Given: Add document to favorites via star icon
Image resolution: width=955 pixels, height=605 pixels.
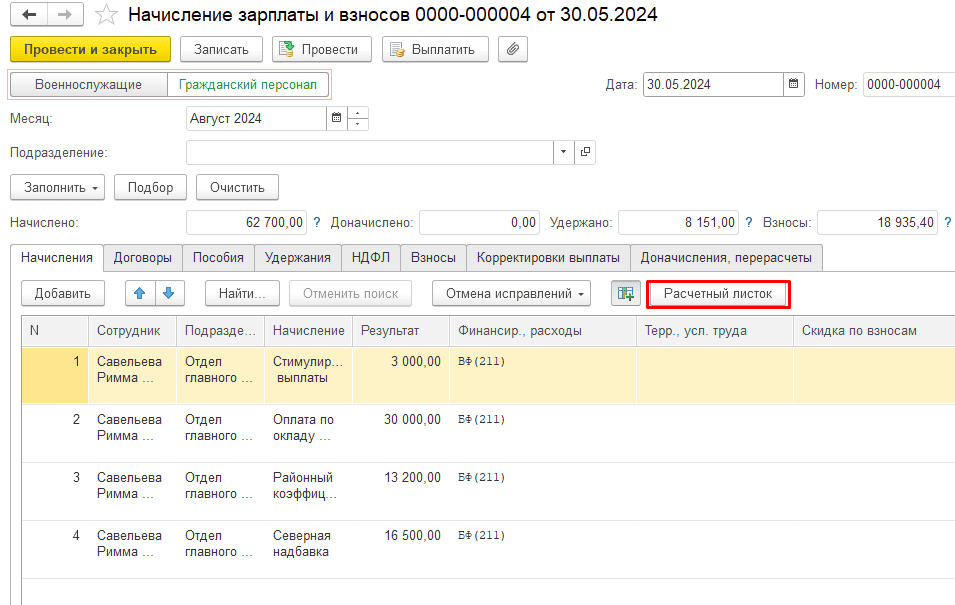Looking at the screenshot, I should point(104,15).
